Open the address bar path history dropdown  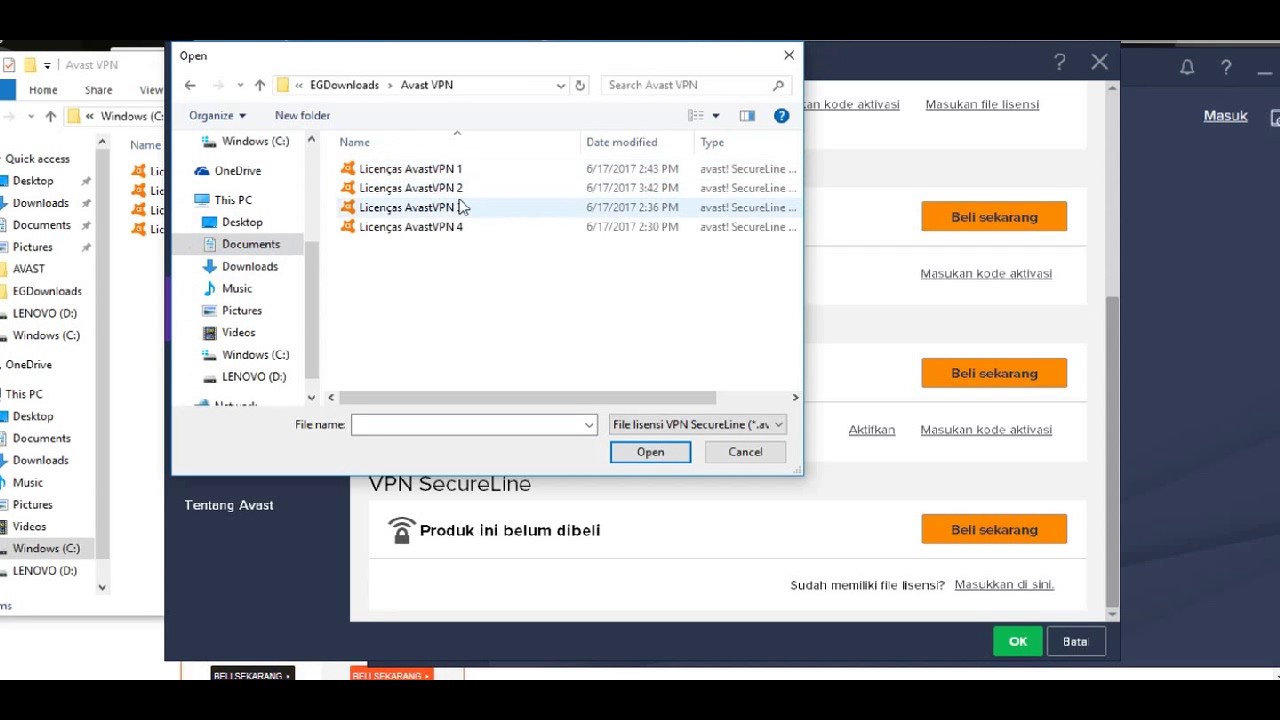point(560,85)
